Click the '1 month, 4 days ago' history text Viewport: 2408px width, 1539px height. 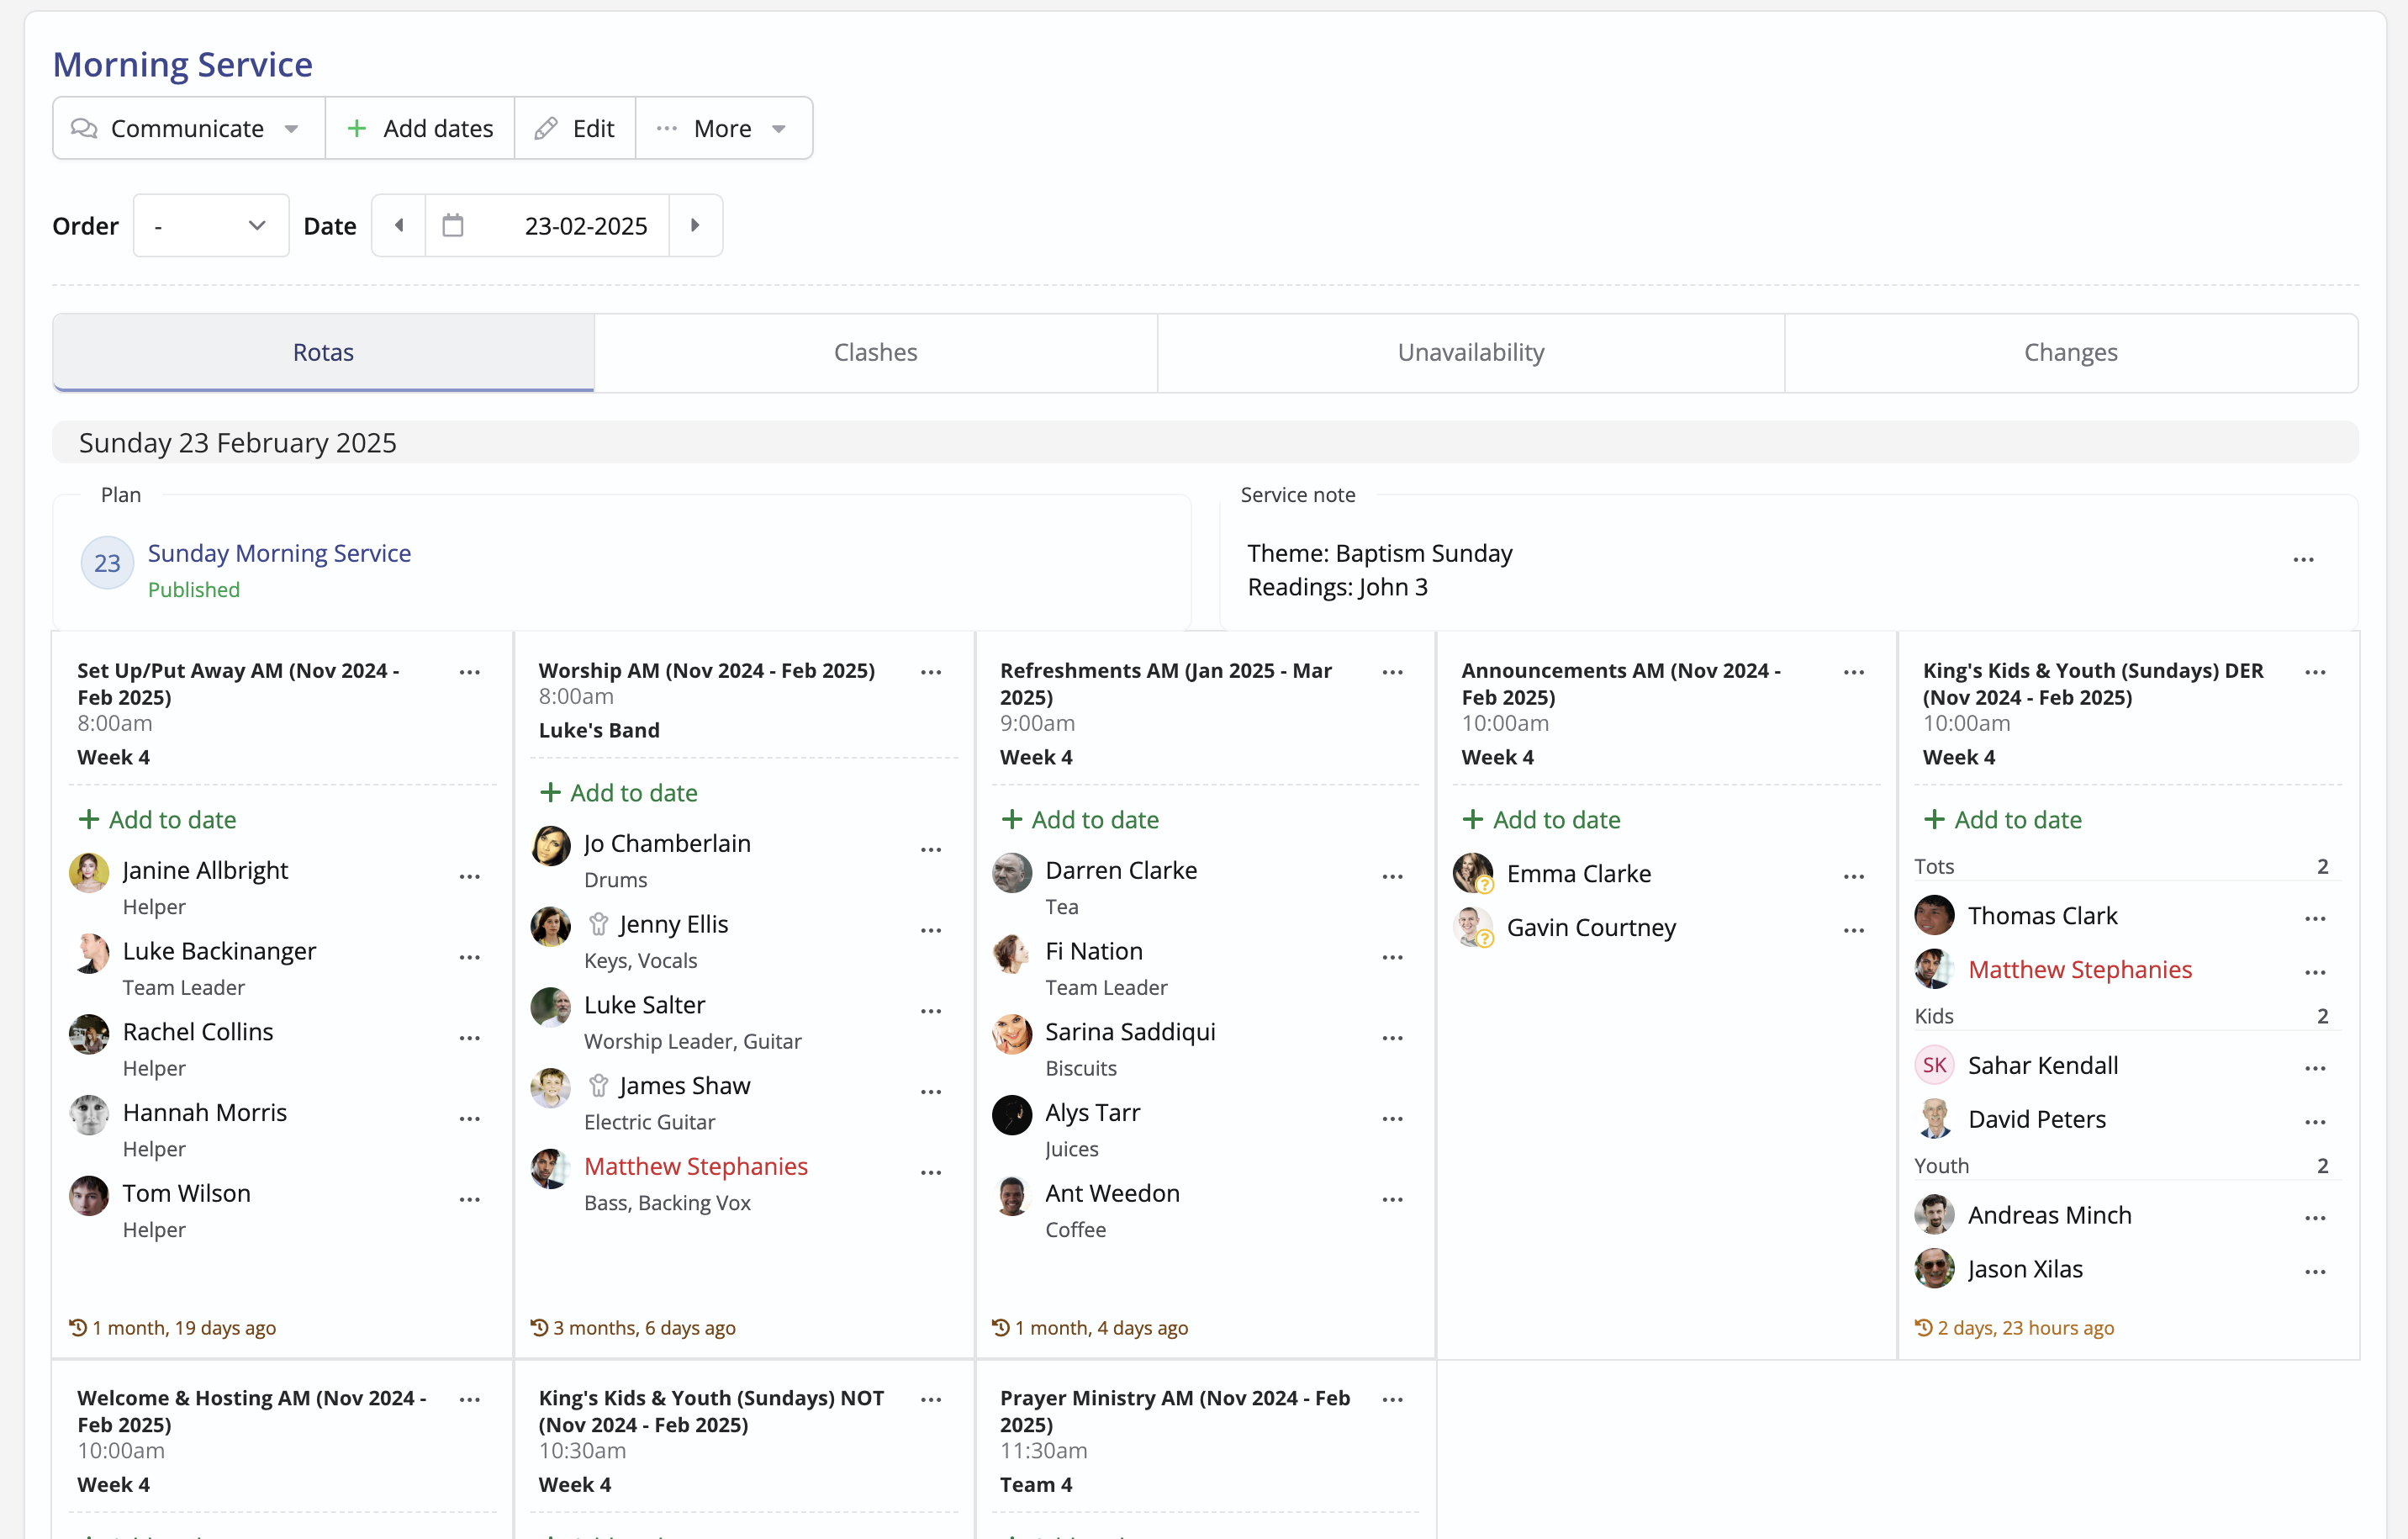1101,1327
